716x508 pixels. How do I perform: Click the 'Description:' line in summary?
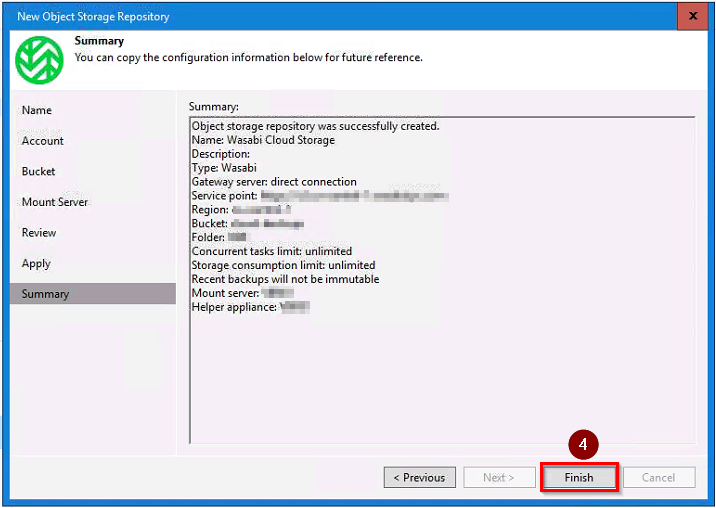click(221, 154)
